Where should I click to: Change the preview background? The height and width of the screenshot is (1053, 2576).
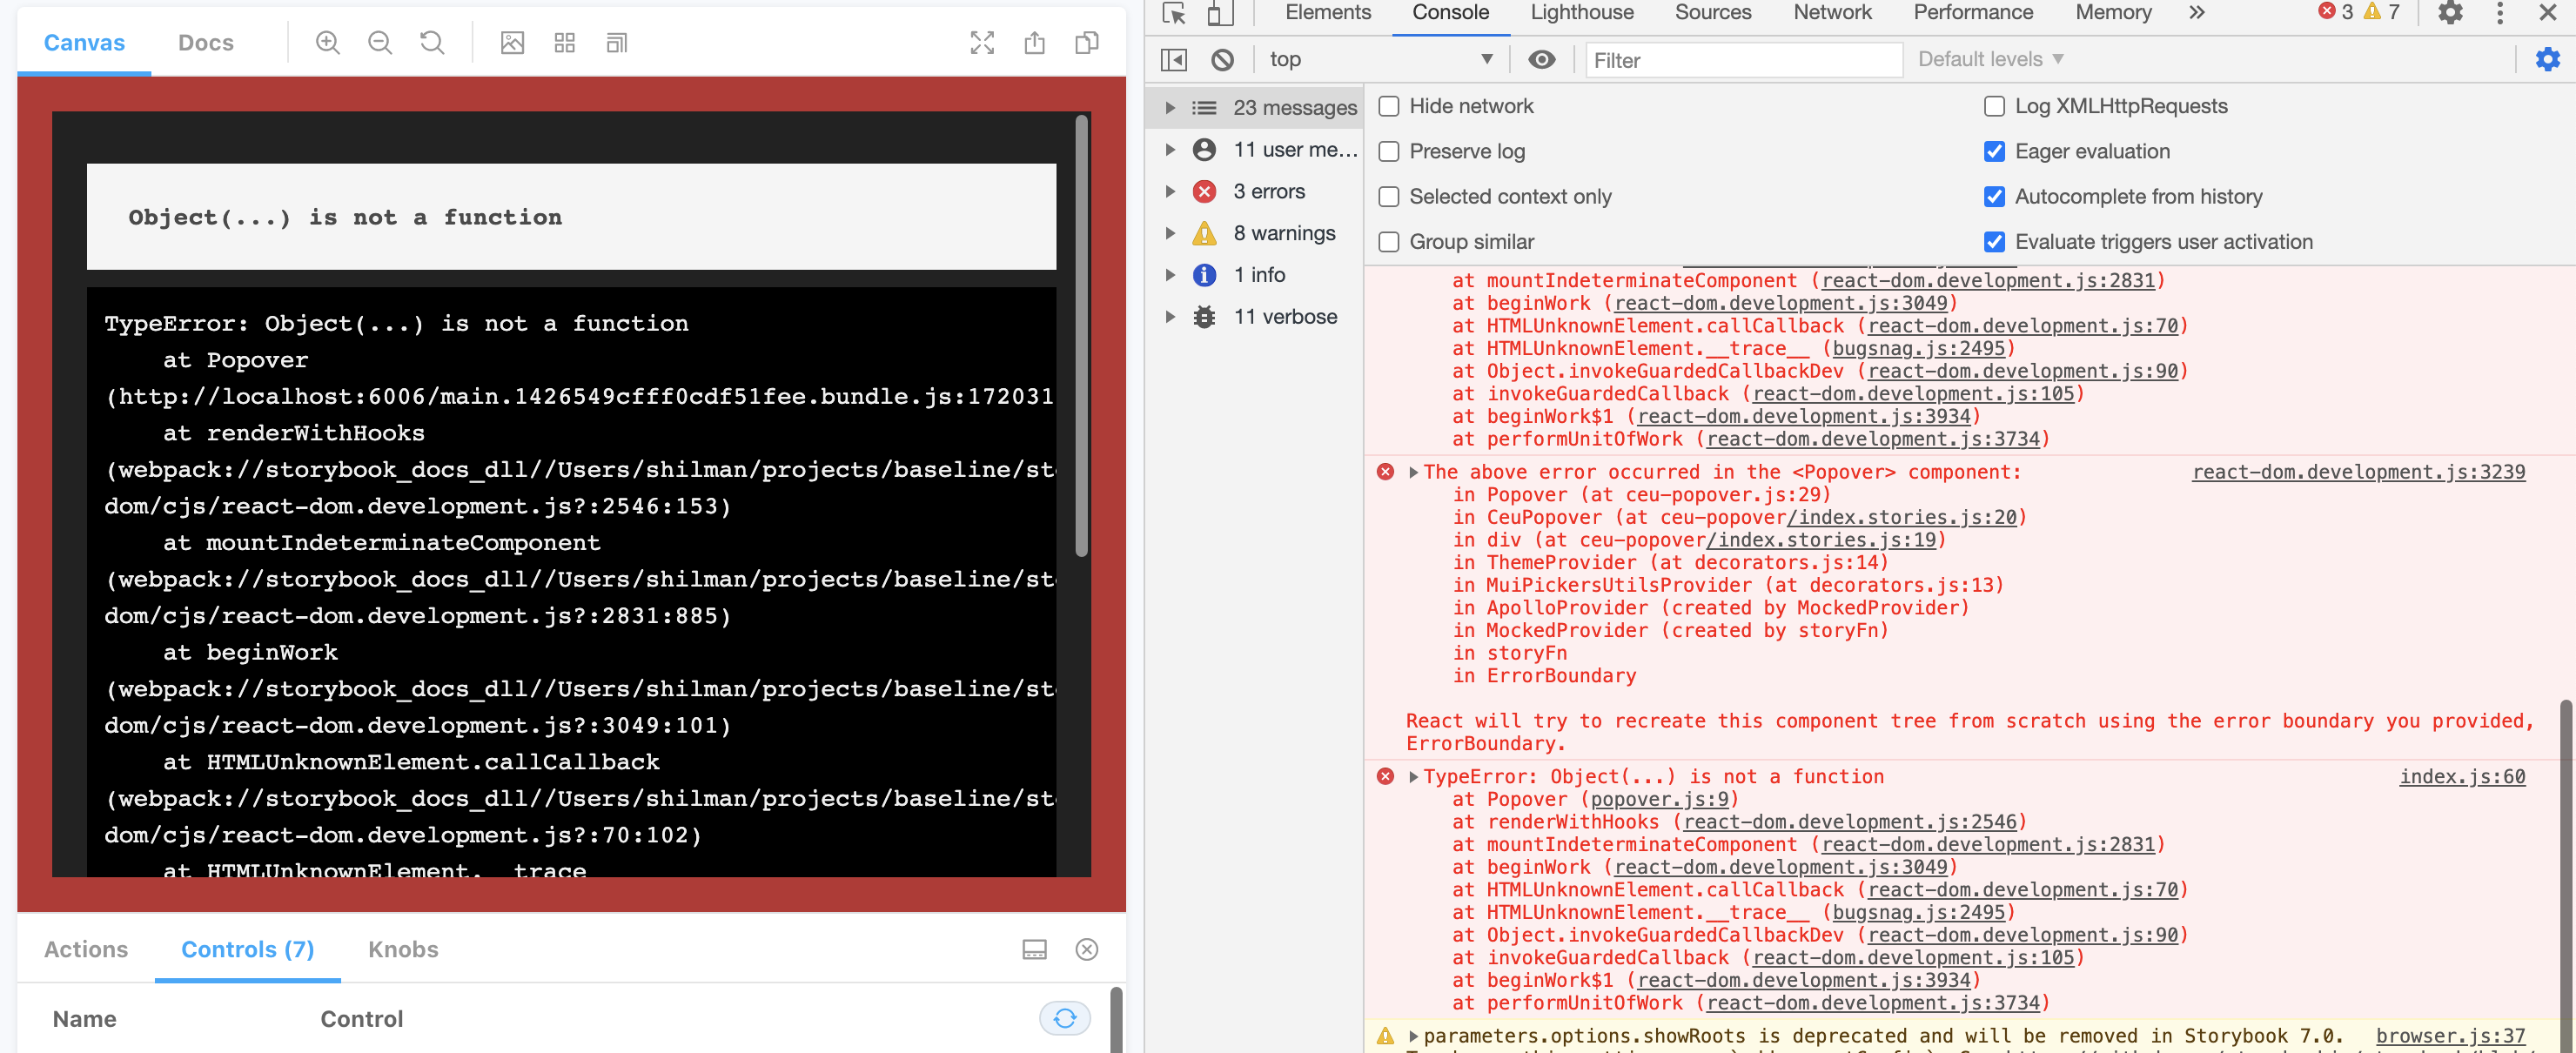[512, 42]
